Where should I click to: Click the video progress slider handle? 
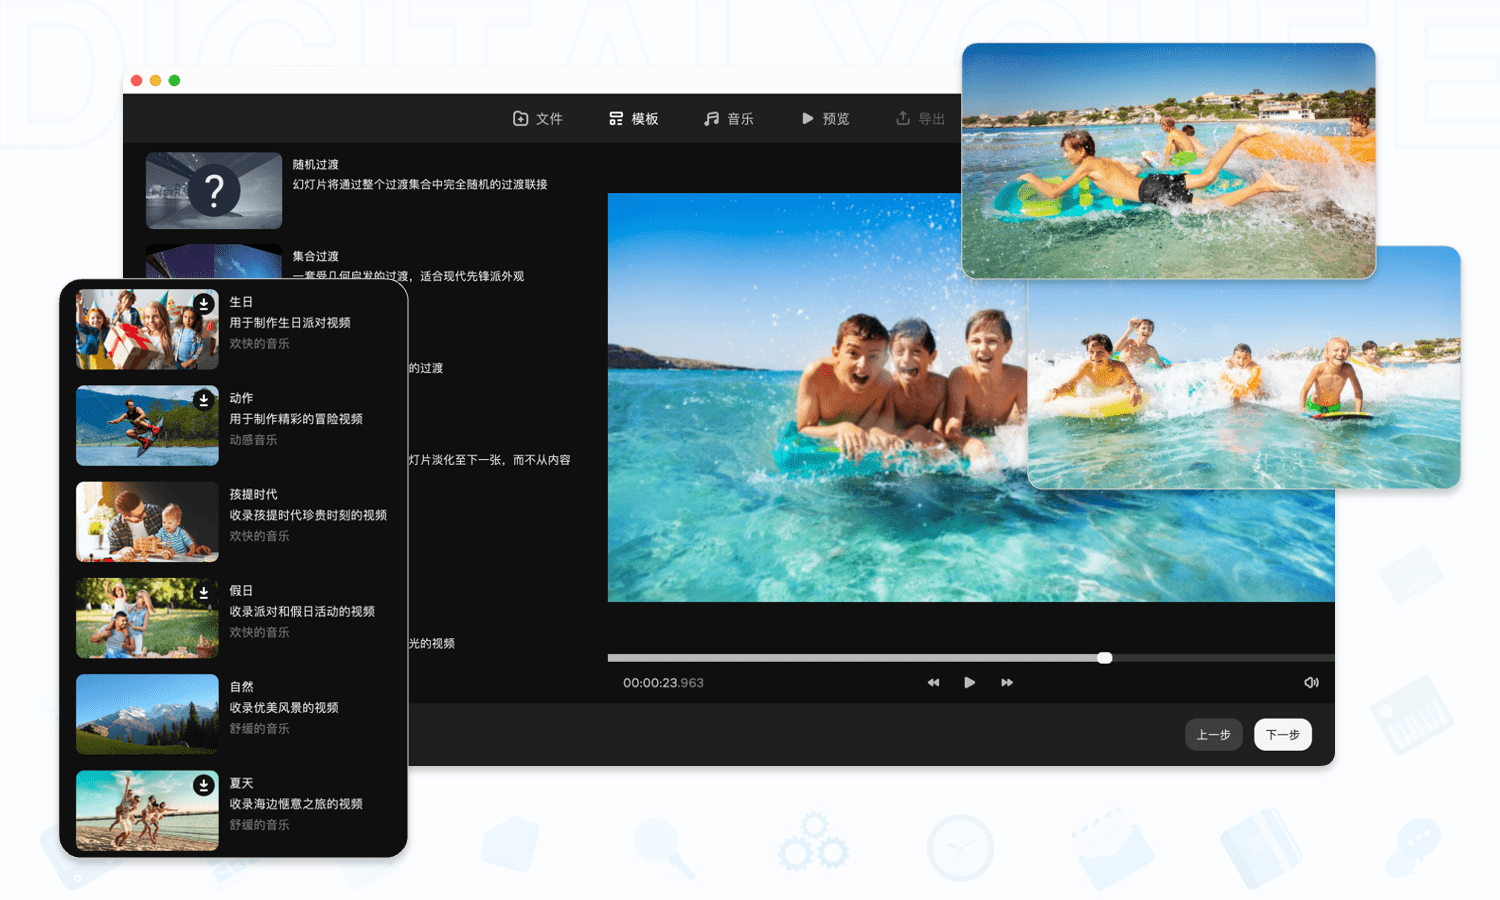point(1104,658)
